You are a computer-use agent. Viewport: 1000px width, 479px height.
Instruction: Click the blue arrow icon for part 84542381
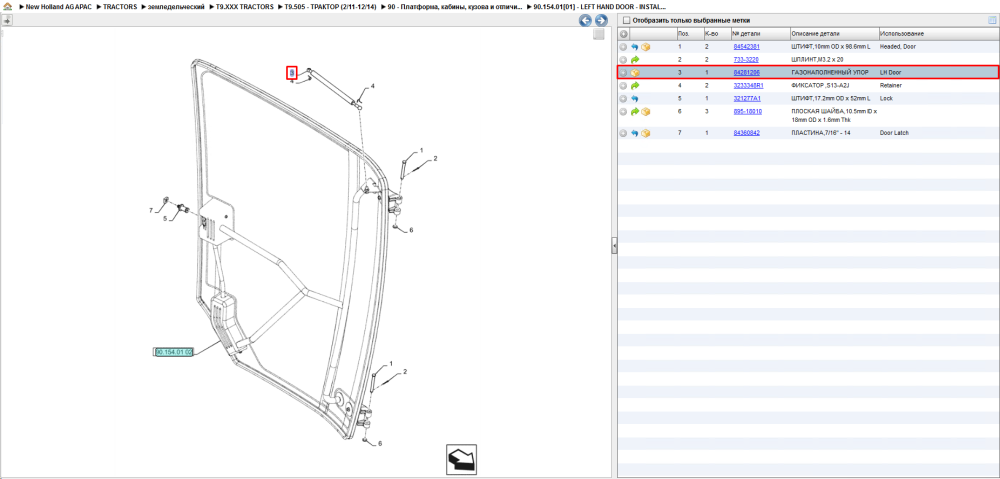coord(635,47)
